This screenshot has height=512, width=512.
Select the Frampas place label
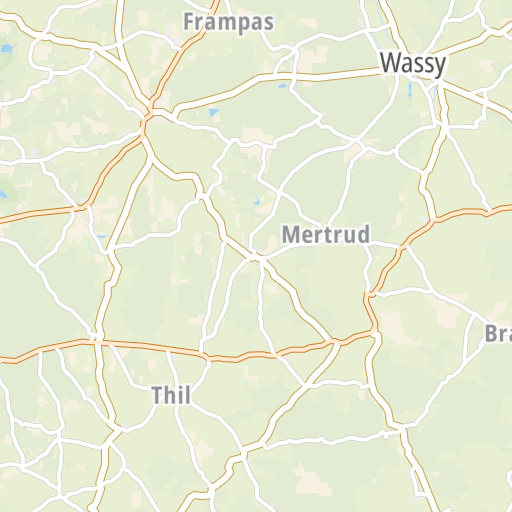point(229,22)
